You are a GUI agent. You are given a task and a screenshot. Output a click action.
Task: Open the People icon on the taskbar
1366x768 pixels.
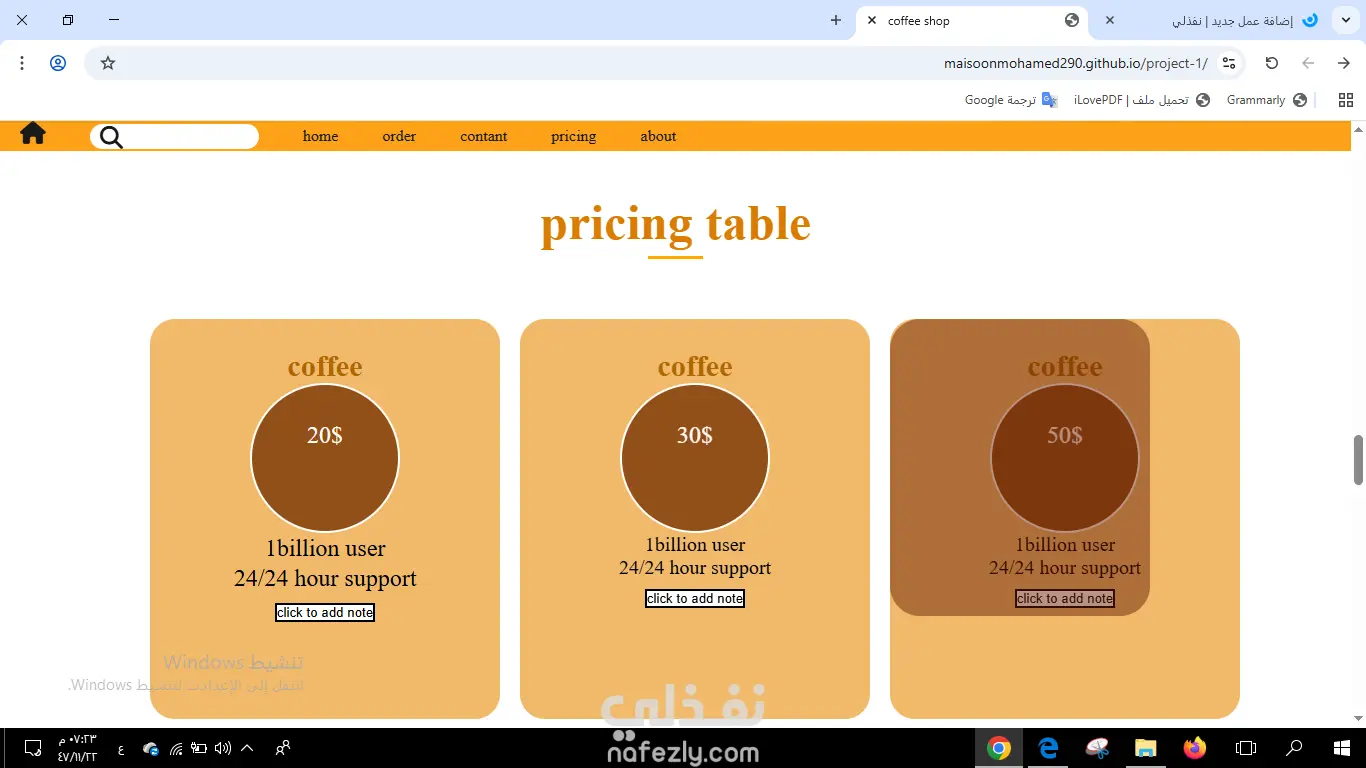tap(283, 747)
